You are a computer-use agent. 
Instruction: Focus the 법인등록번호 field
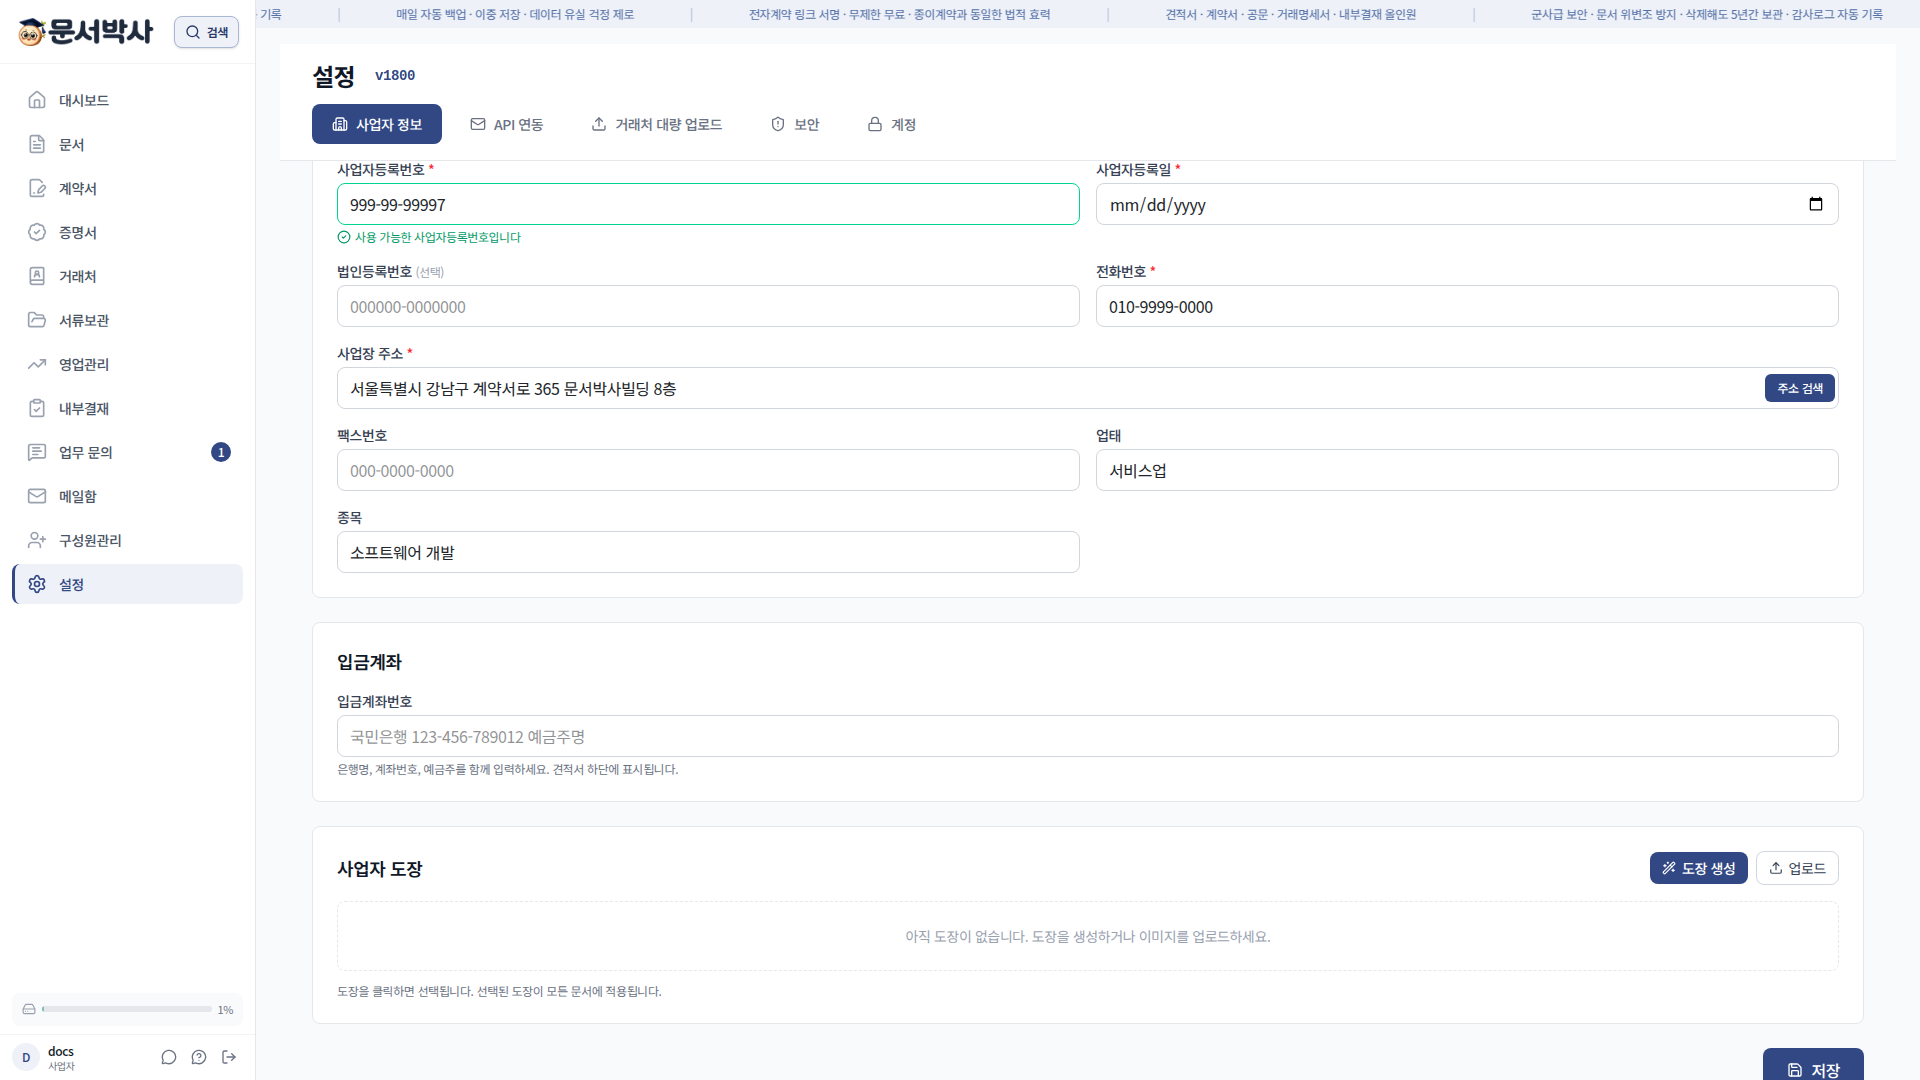tap(708, 306)
